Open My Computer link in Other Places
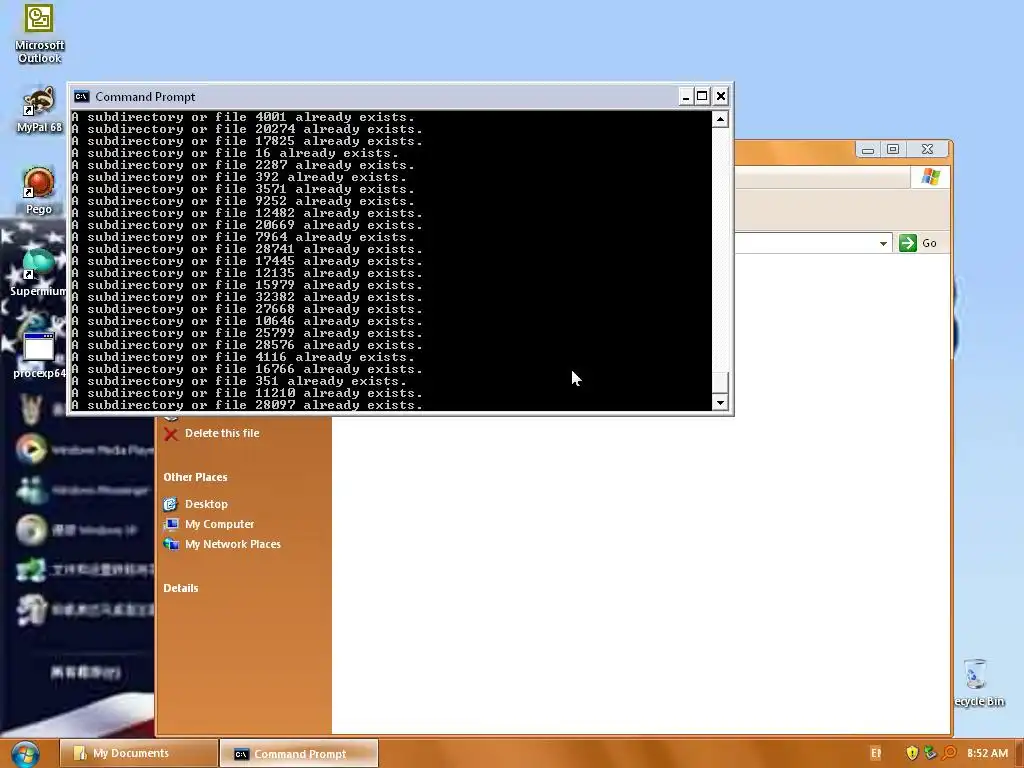This screenshot has width=1024, height=768. 219,524
